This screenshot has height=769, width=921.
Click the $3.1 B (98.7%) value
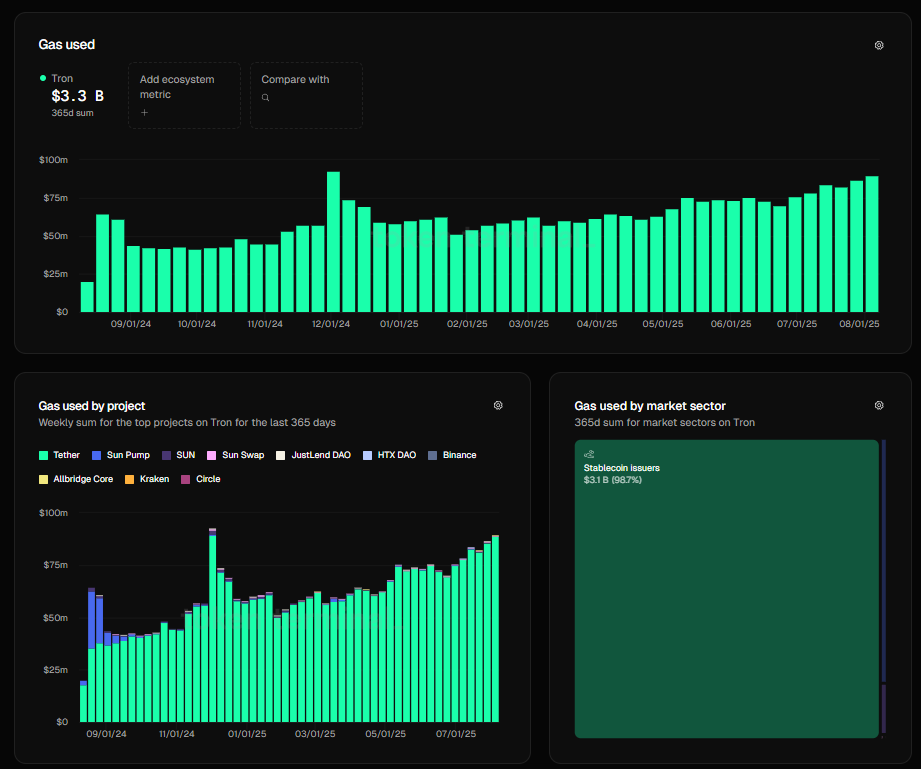point(613,480)
